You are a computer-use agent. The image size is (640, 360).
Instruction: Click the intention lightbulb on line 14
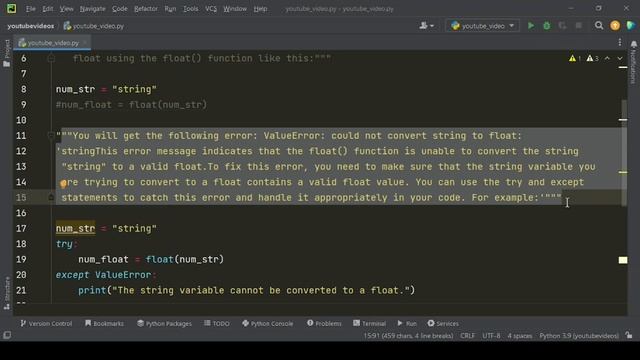(63, 183)
